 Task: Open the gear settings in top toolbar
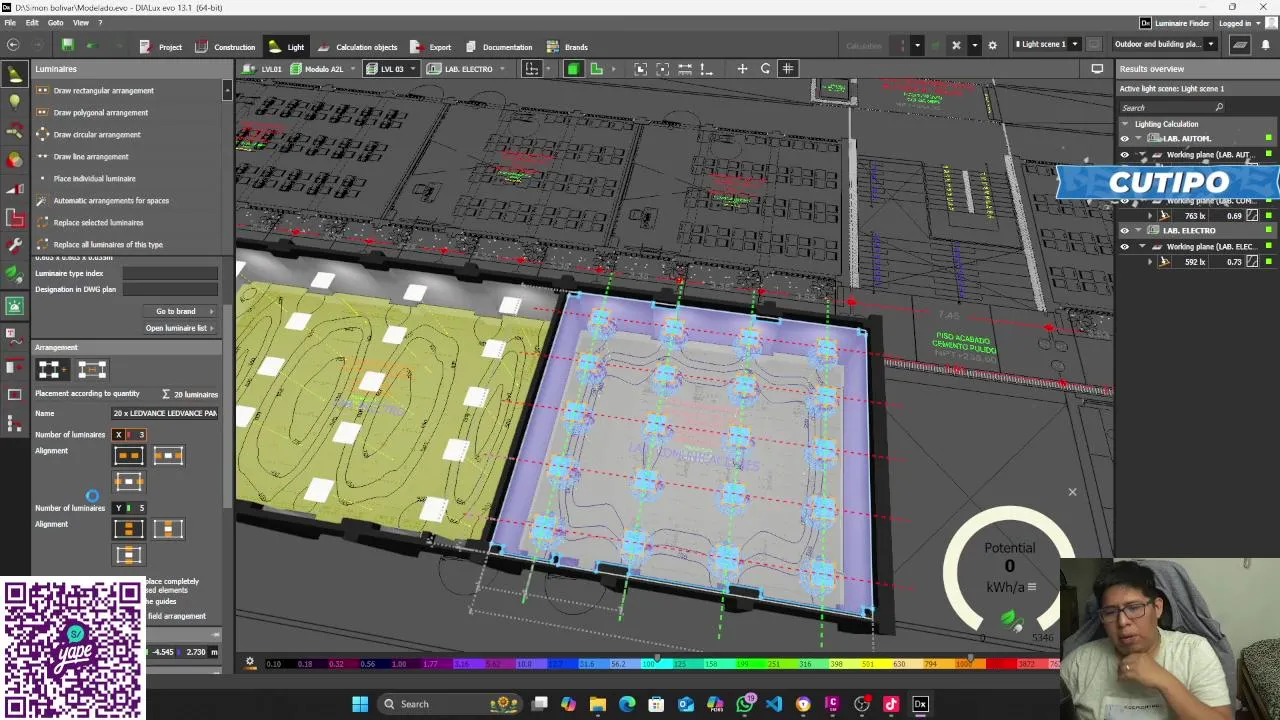click(992, 45)
